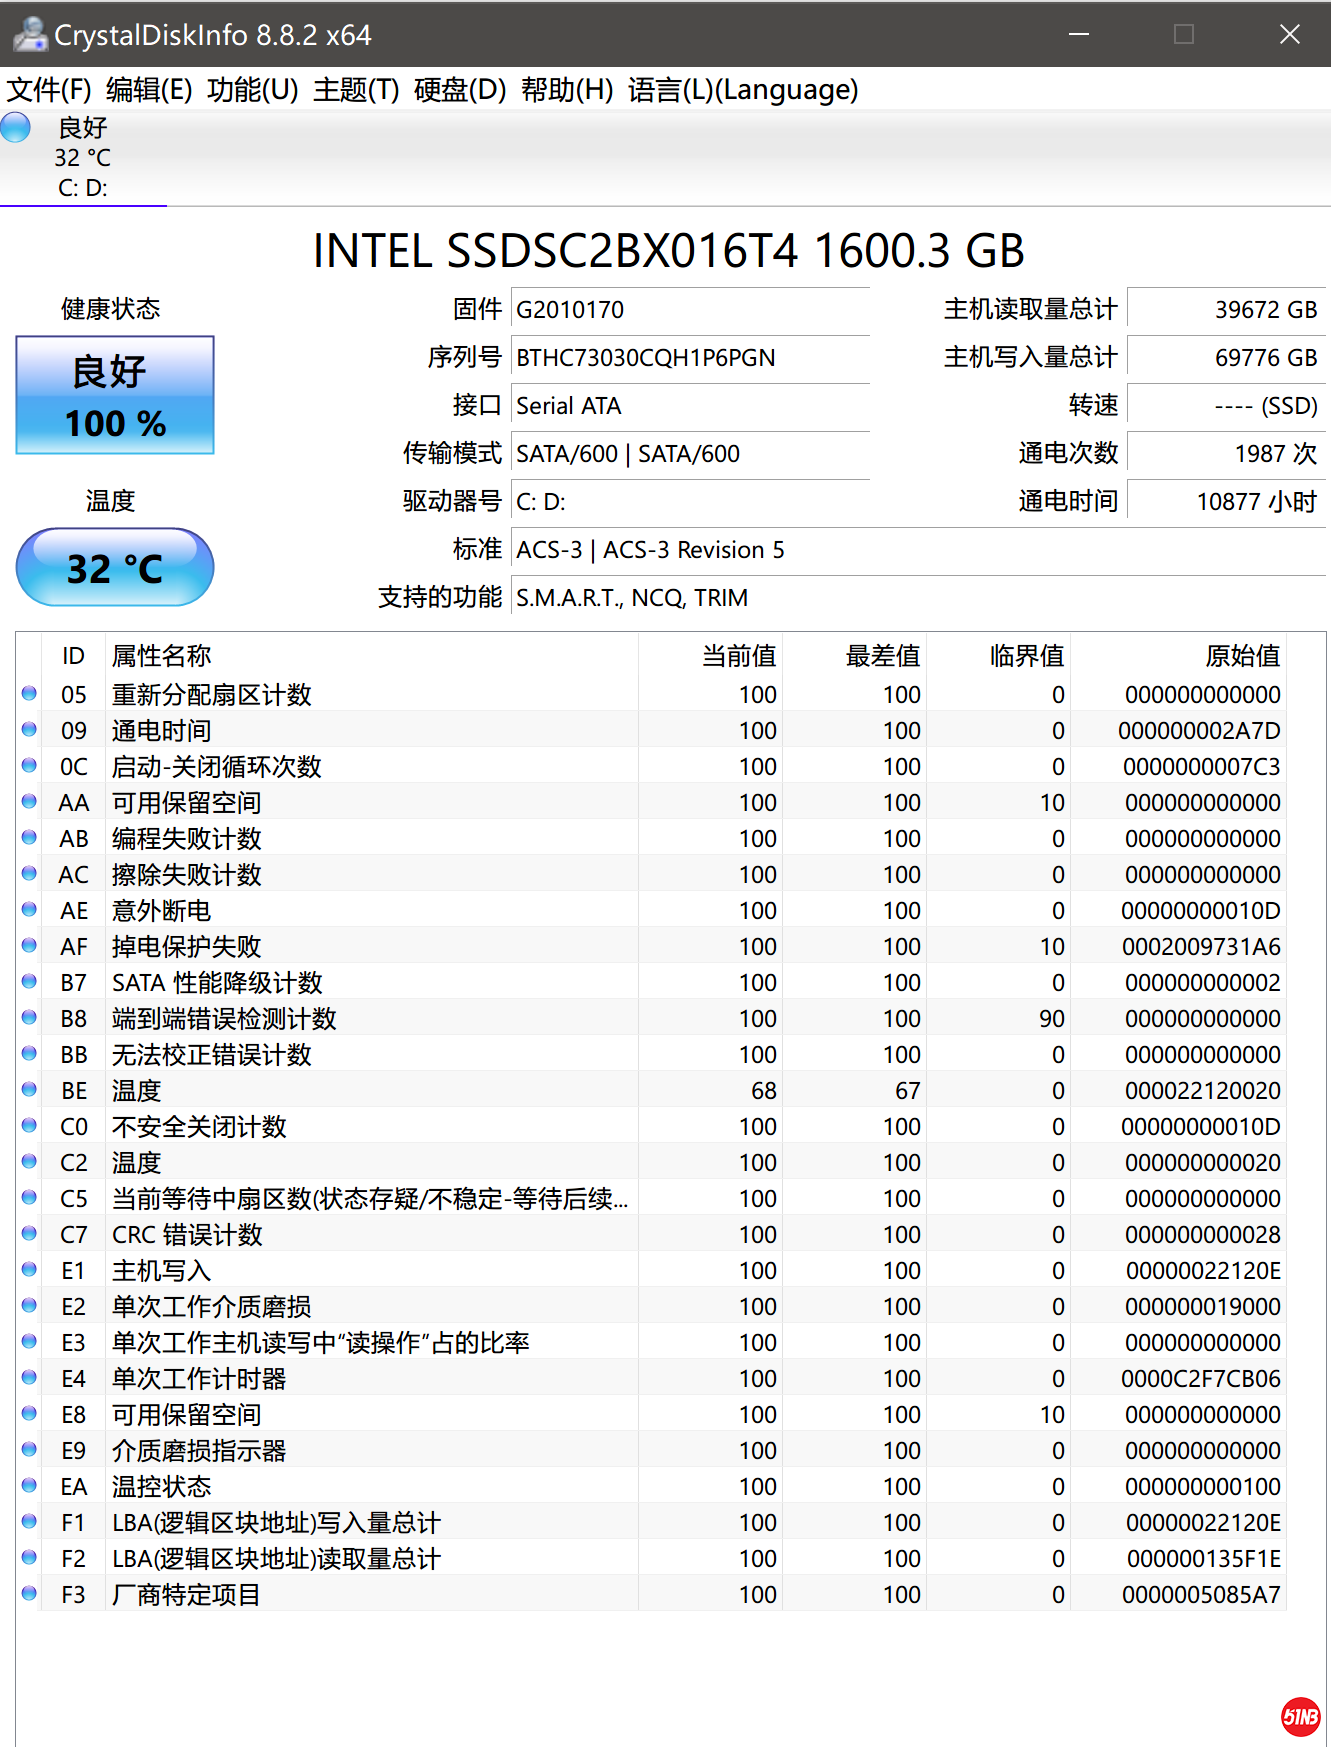
Task: Select the C: D: disk tab
Action: coord(83,158)
